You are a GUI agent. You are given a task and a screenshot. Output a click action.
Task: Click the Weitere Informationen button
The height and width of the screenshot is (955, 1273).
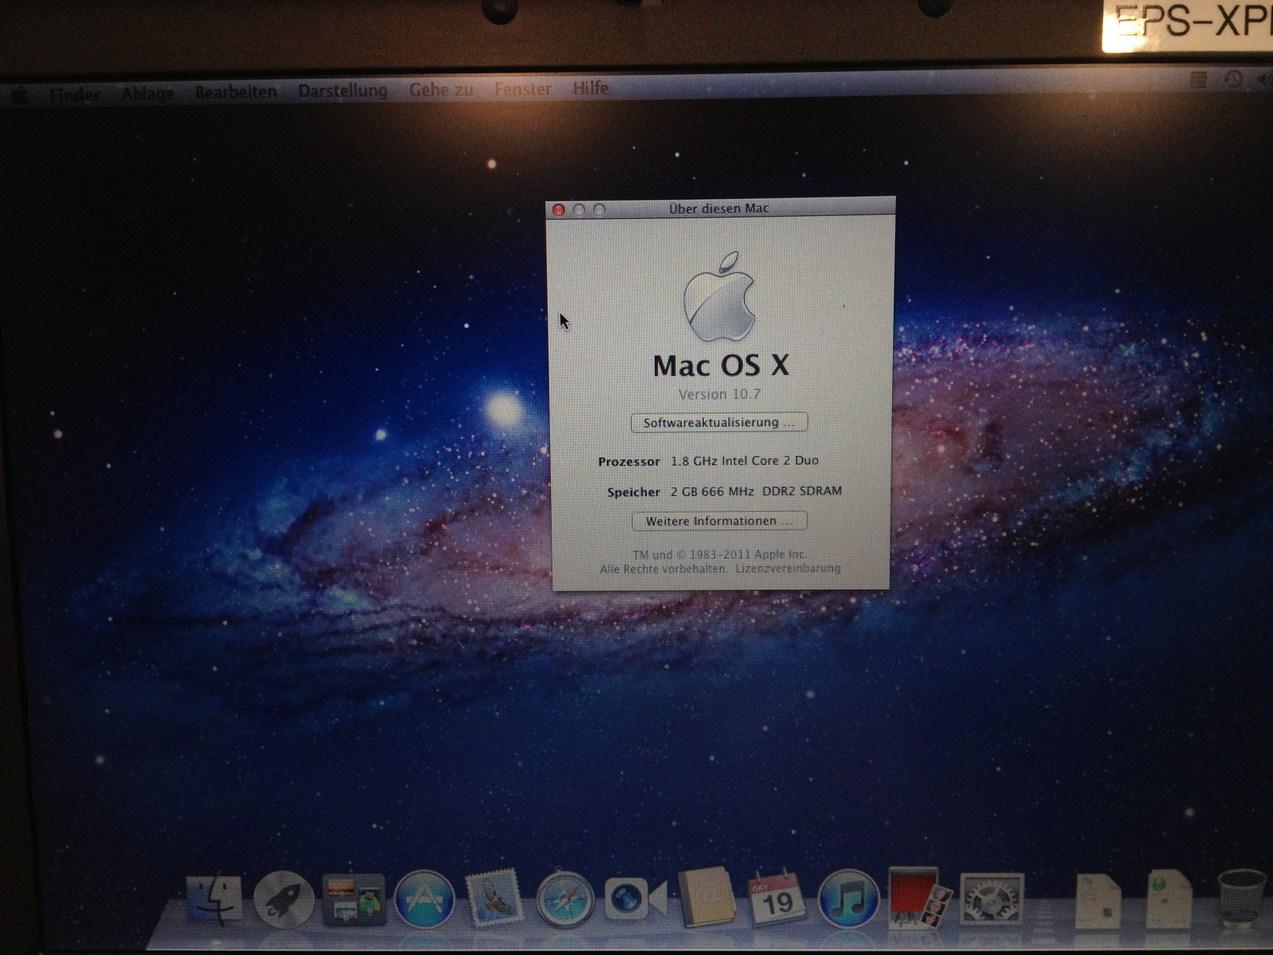pyautogui.click(x=719, y=521)
